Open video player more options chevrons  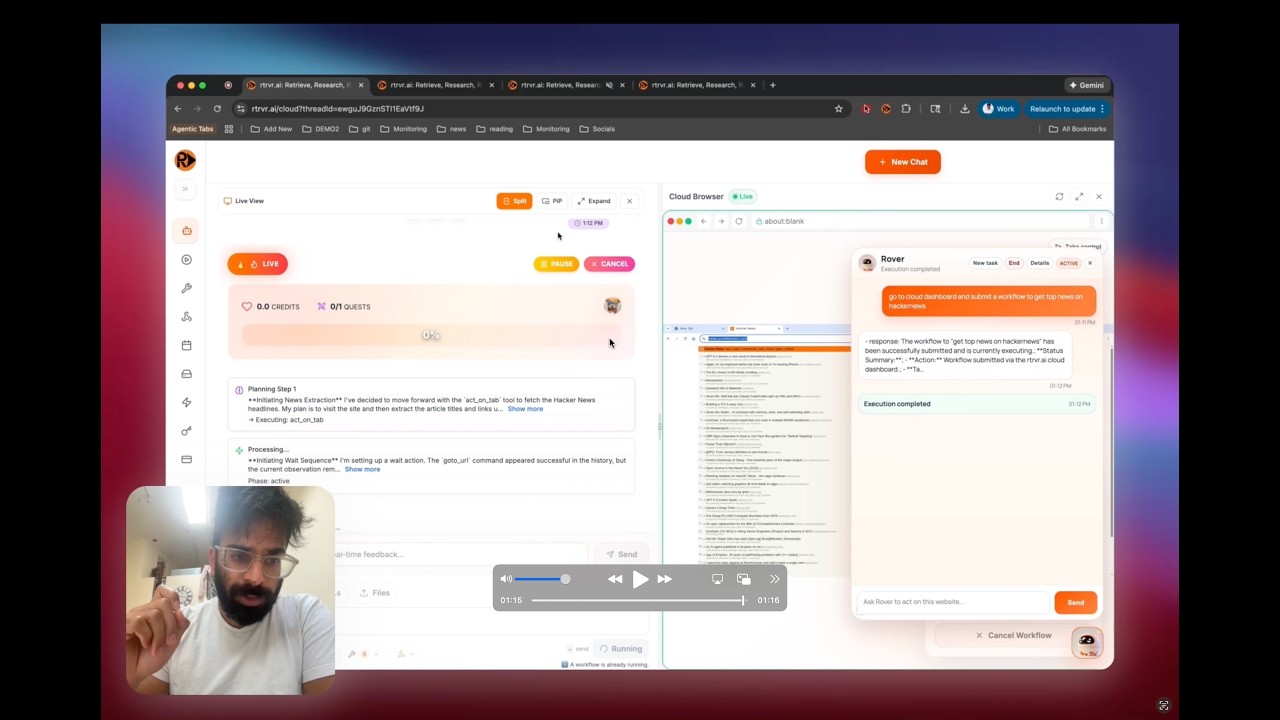click(x=774, y=579)
